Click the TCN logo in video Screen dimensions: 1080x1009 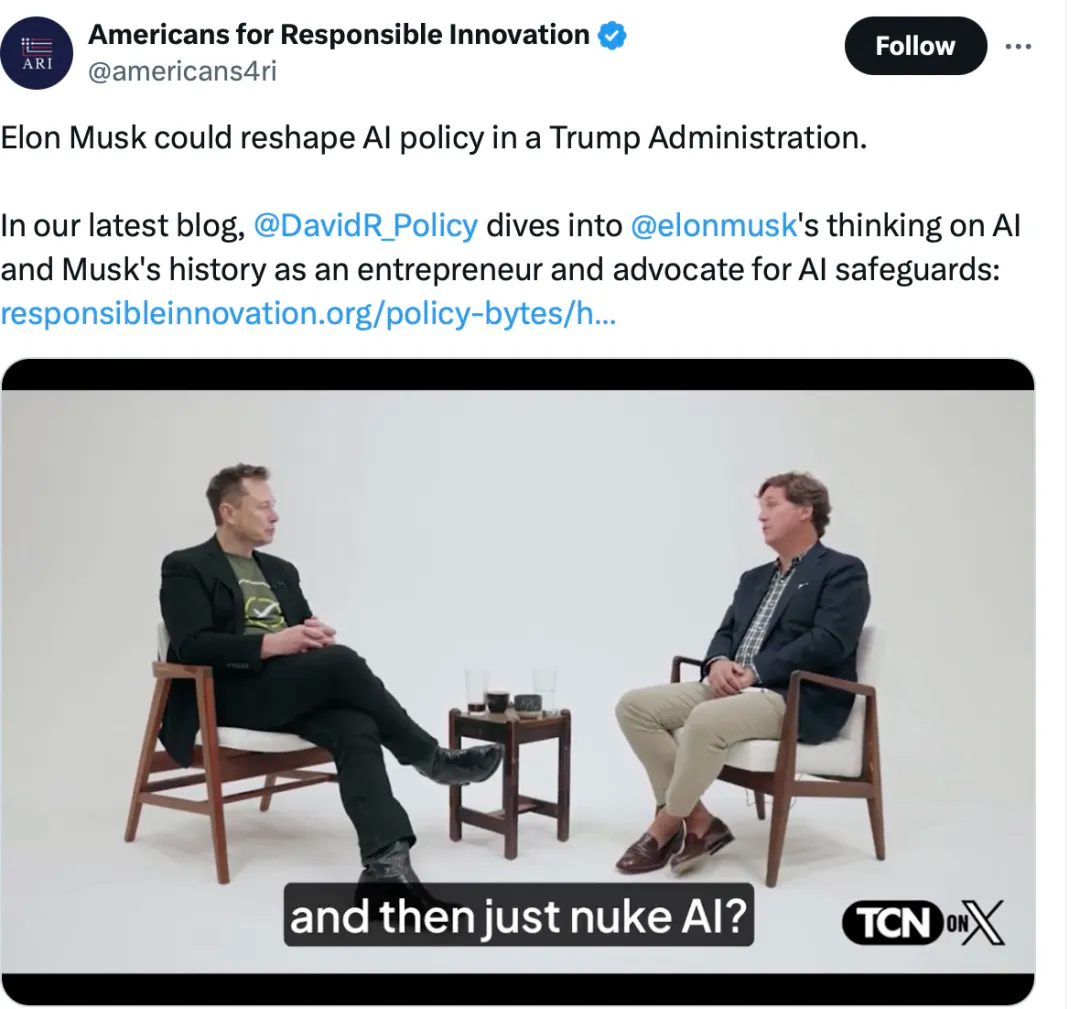(x=893, y=922)
